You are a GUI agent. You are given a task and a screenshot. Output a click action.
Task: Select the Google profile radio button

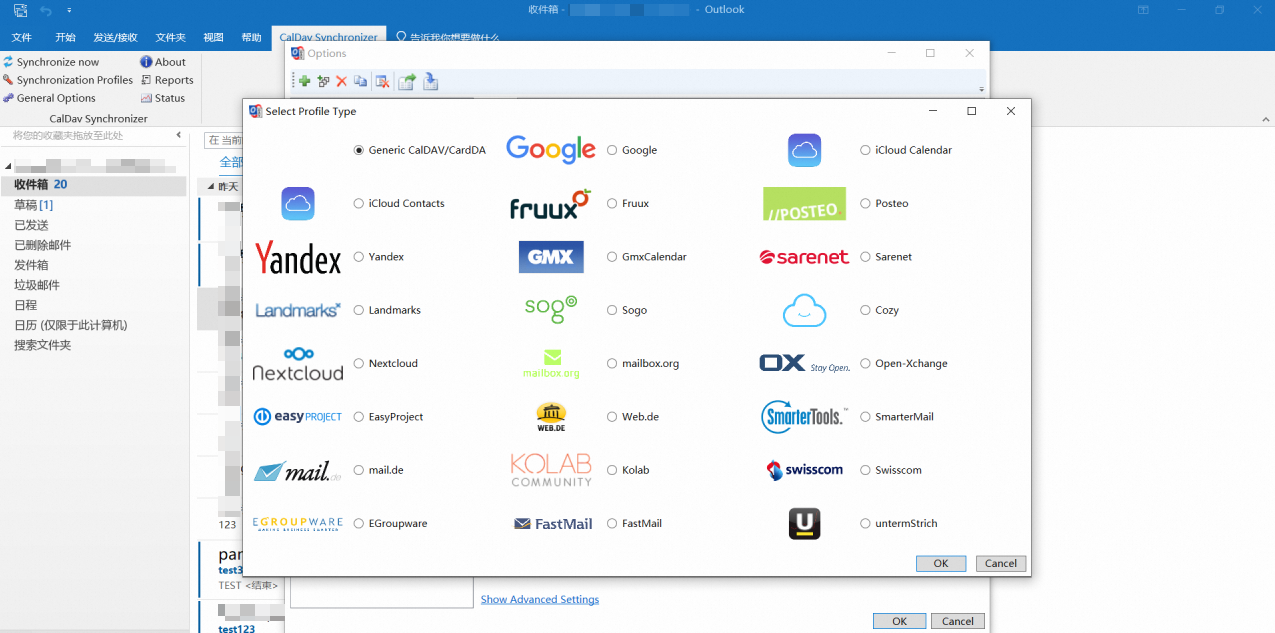[x=612, y=150]
